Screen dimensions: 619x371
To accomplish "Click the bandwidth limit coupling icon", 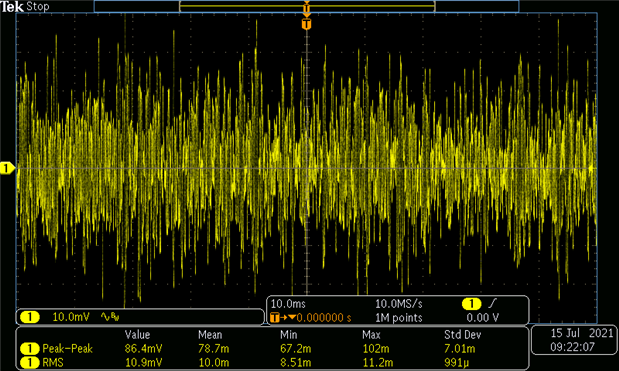I will 110,317.
